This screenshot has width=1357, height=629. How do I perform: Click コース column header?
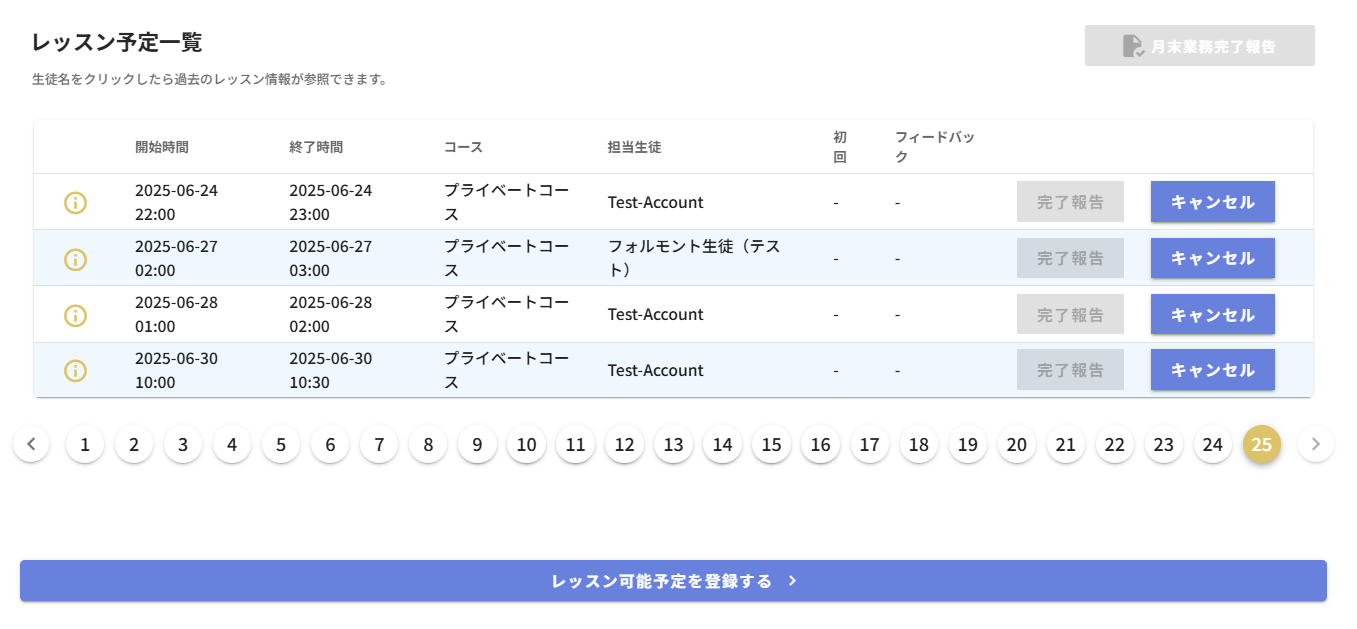click(463, 147)
